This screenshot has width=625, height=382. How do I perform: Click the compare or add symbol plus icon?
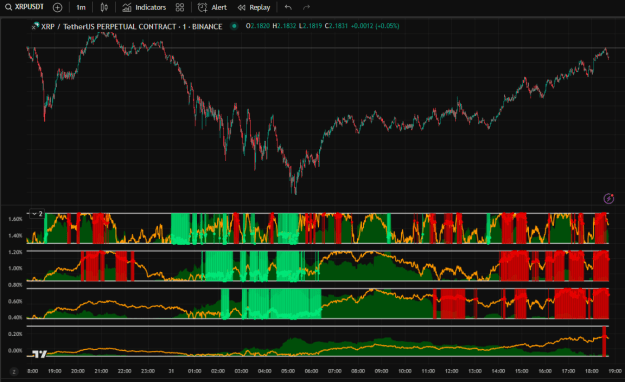coord(57,7)
